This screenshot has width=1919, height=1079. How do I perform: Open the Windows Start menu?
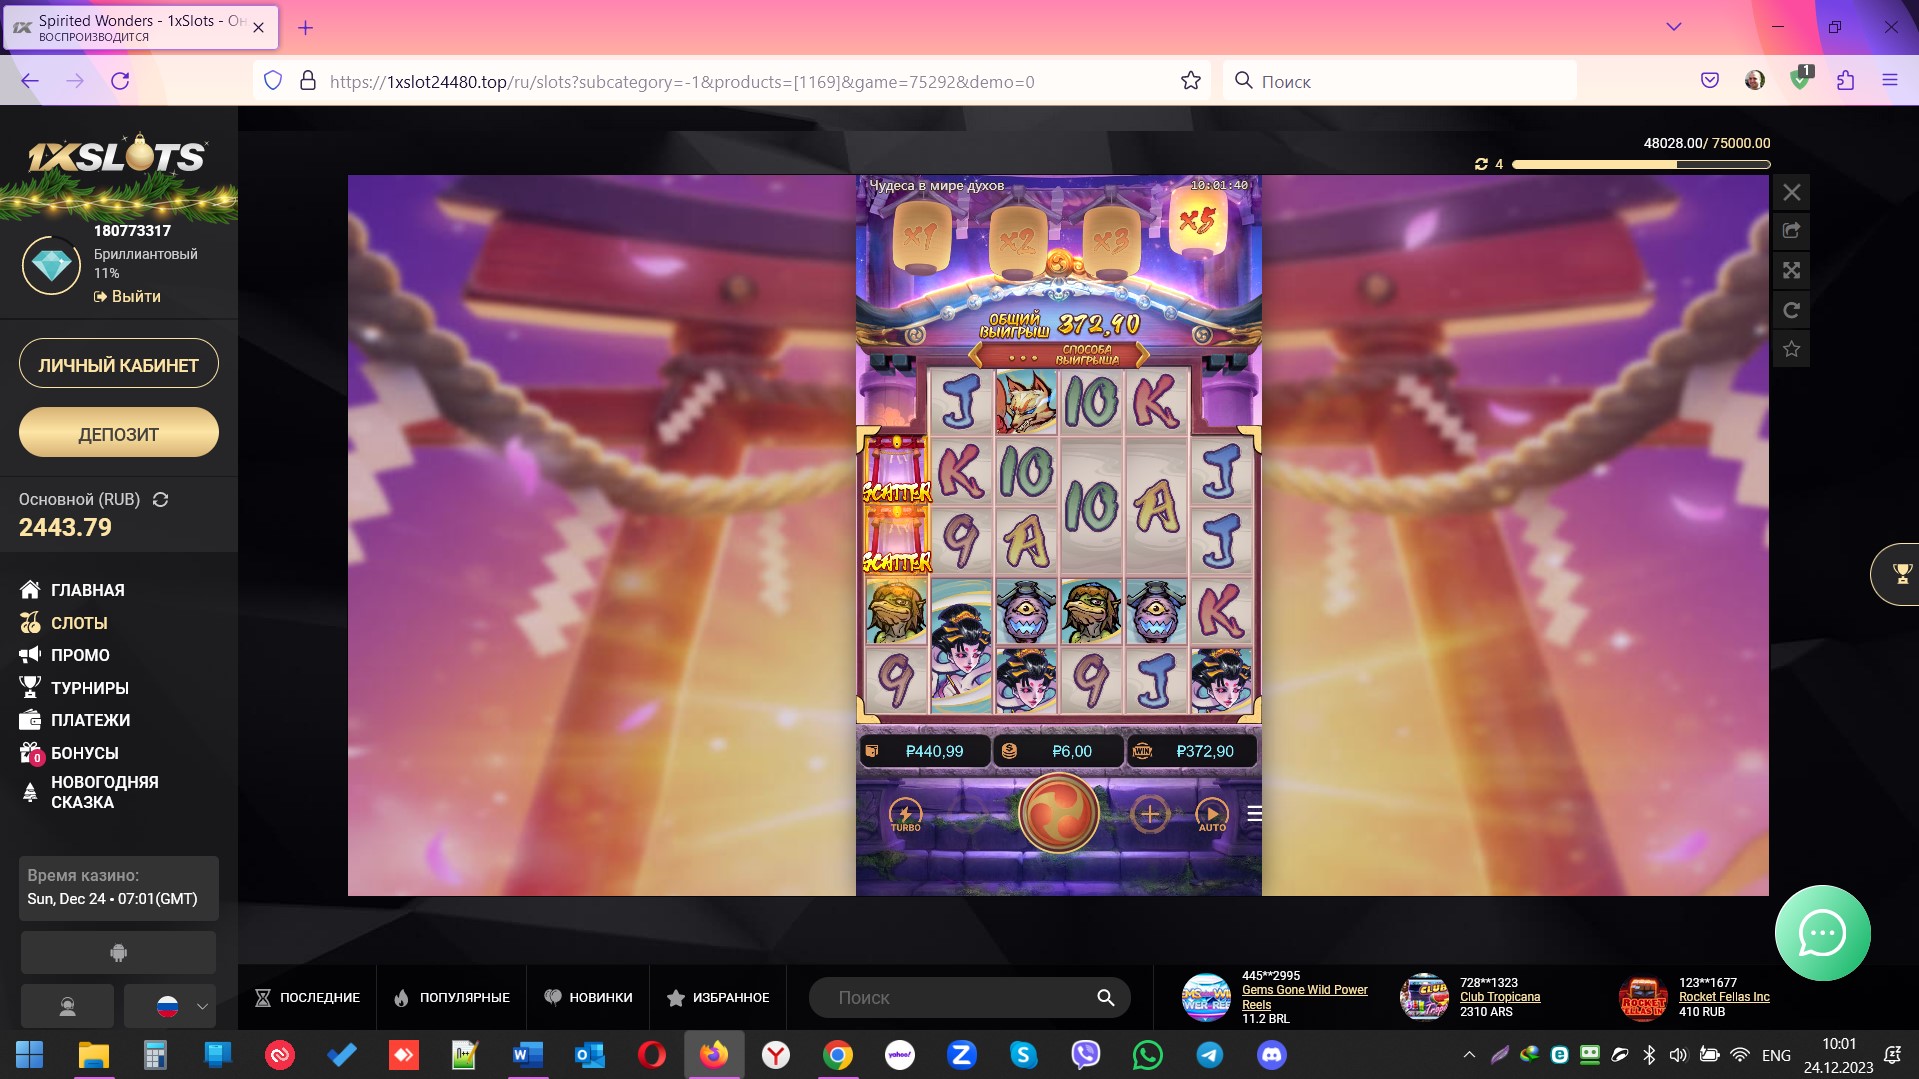[30, 1055]
